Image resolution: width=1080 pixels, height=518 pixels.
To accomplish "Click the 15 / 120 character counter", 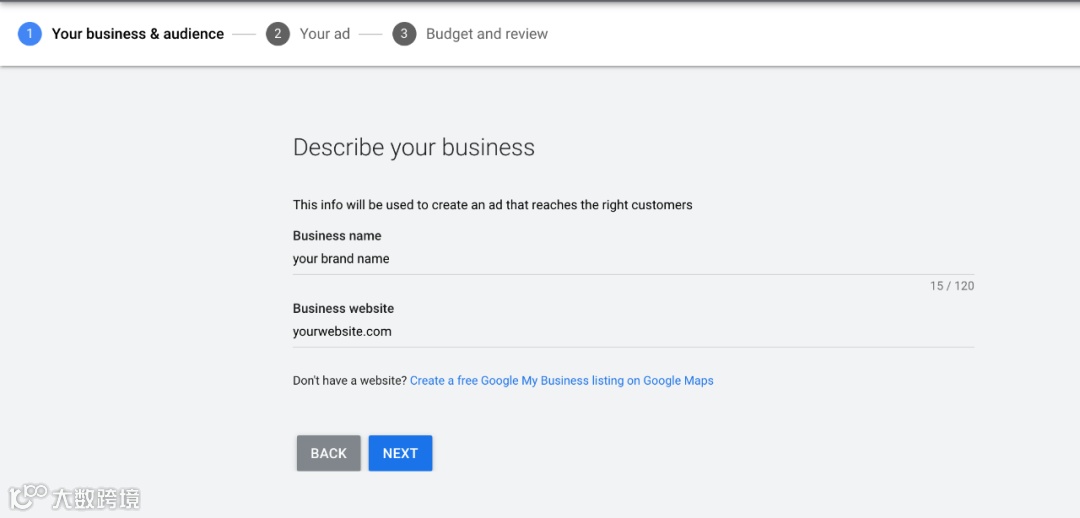I will 952,286.
